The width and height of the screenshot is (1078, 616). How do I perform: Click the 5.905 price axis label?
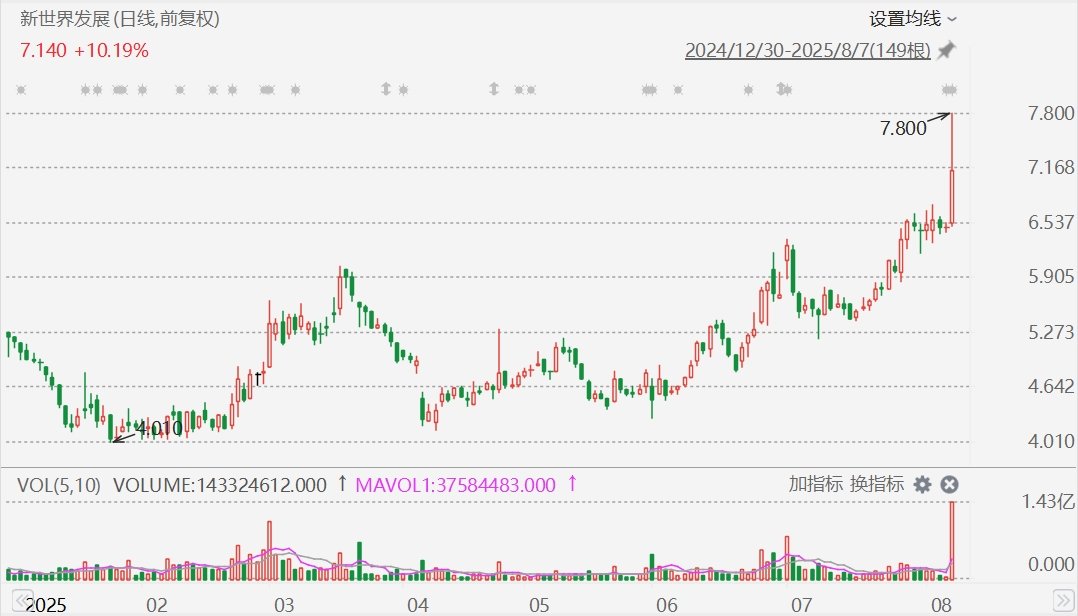(x=1051, y=276)
